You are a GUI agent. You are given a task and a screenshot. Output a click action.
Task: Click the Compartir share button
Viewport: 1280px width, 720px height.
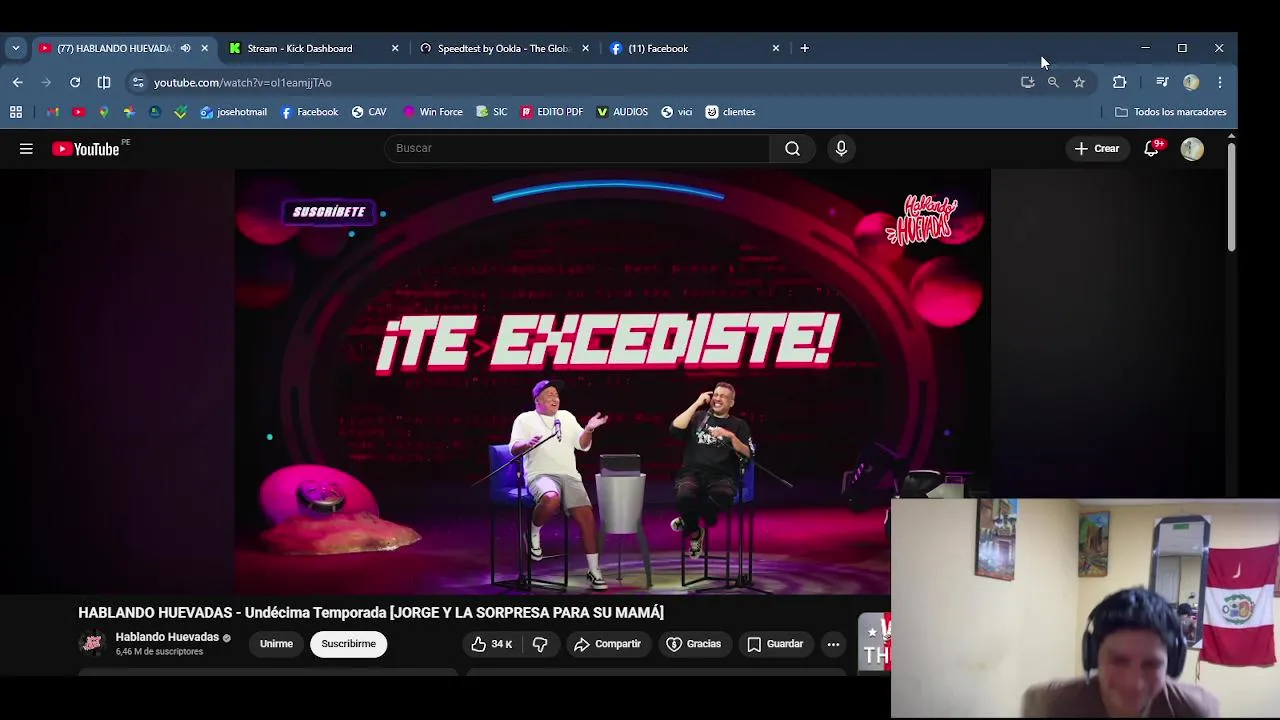pos(608,644)
